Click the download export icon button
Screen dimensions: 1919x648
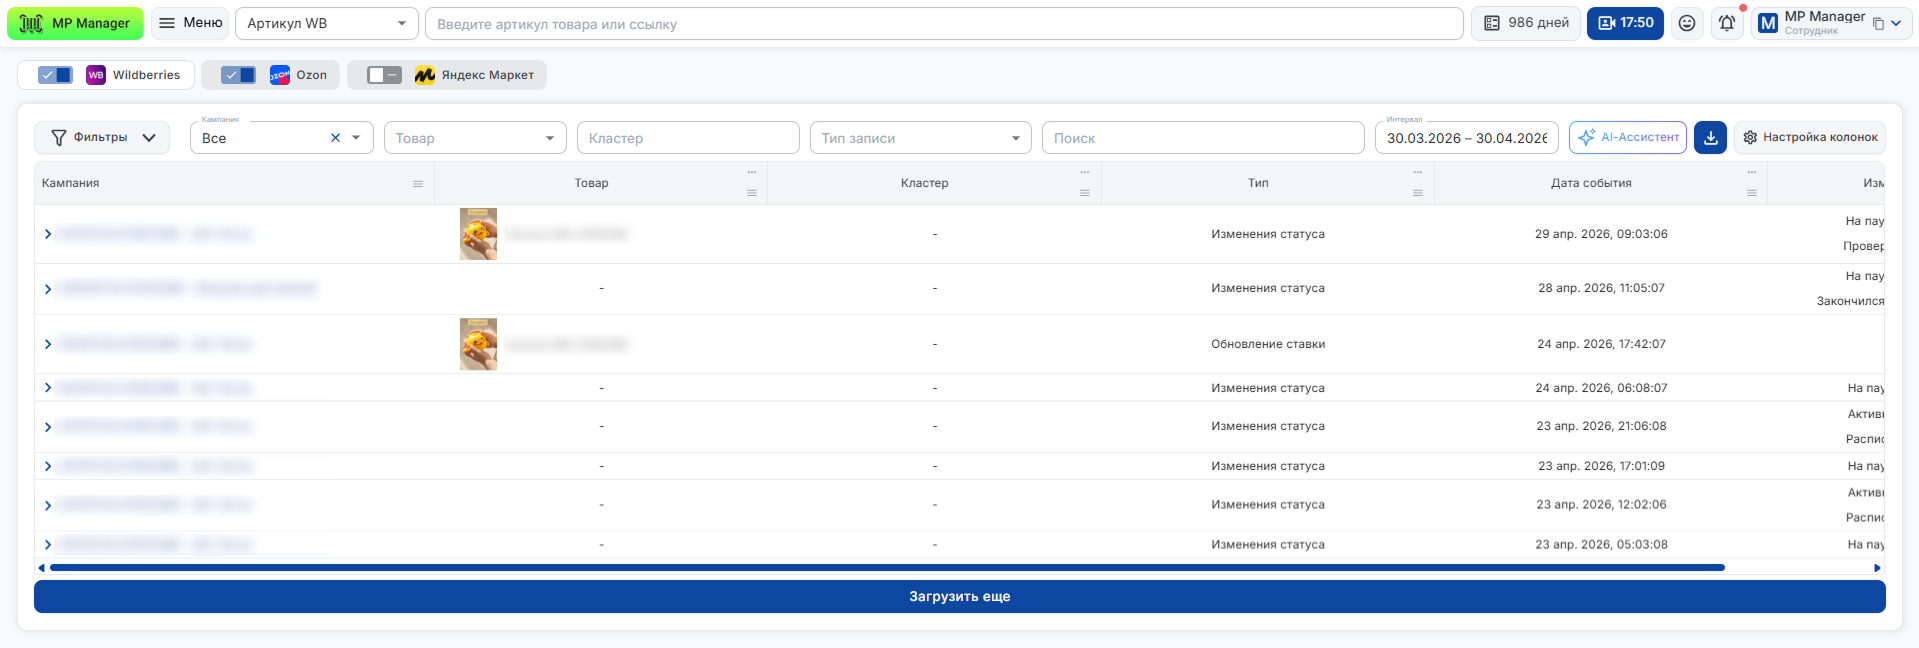[1710, 138]
